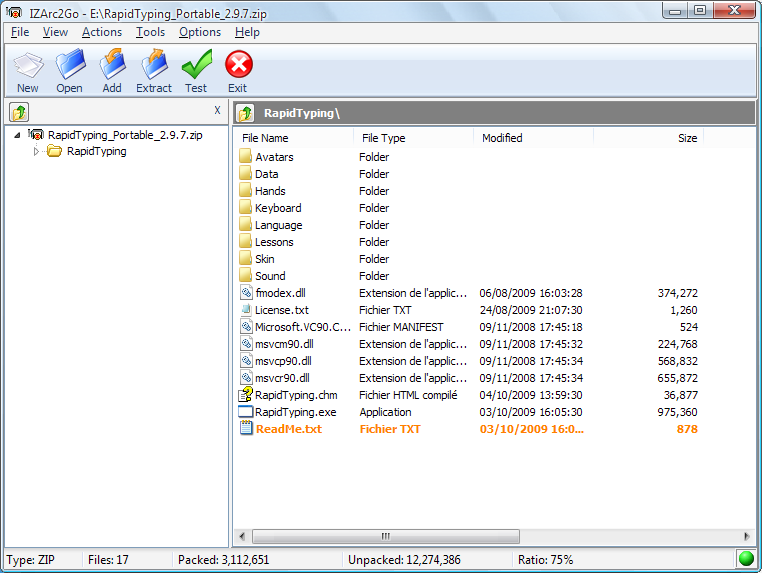Close the folder tree pane with X
This screenshot has width=762, height=573.
pos(217,110)
